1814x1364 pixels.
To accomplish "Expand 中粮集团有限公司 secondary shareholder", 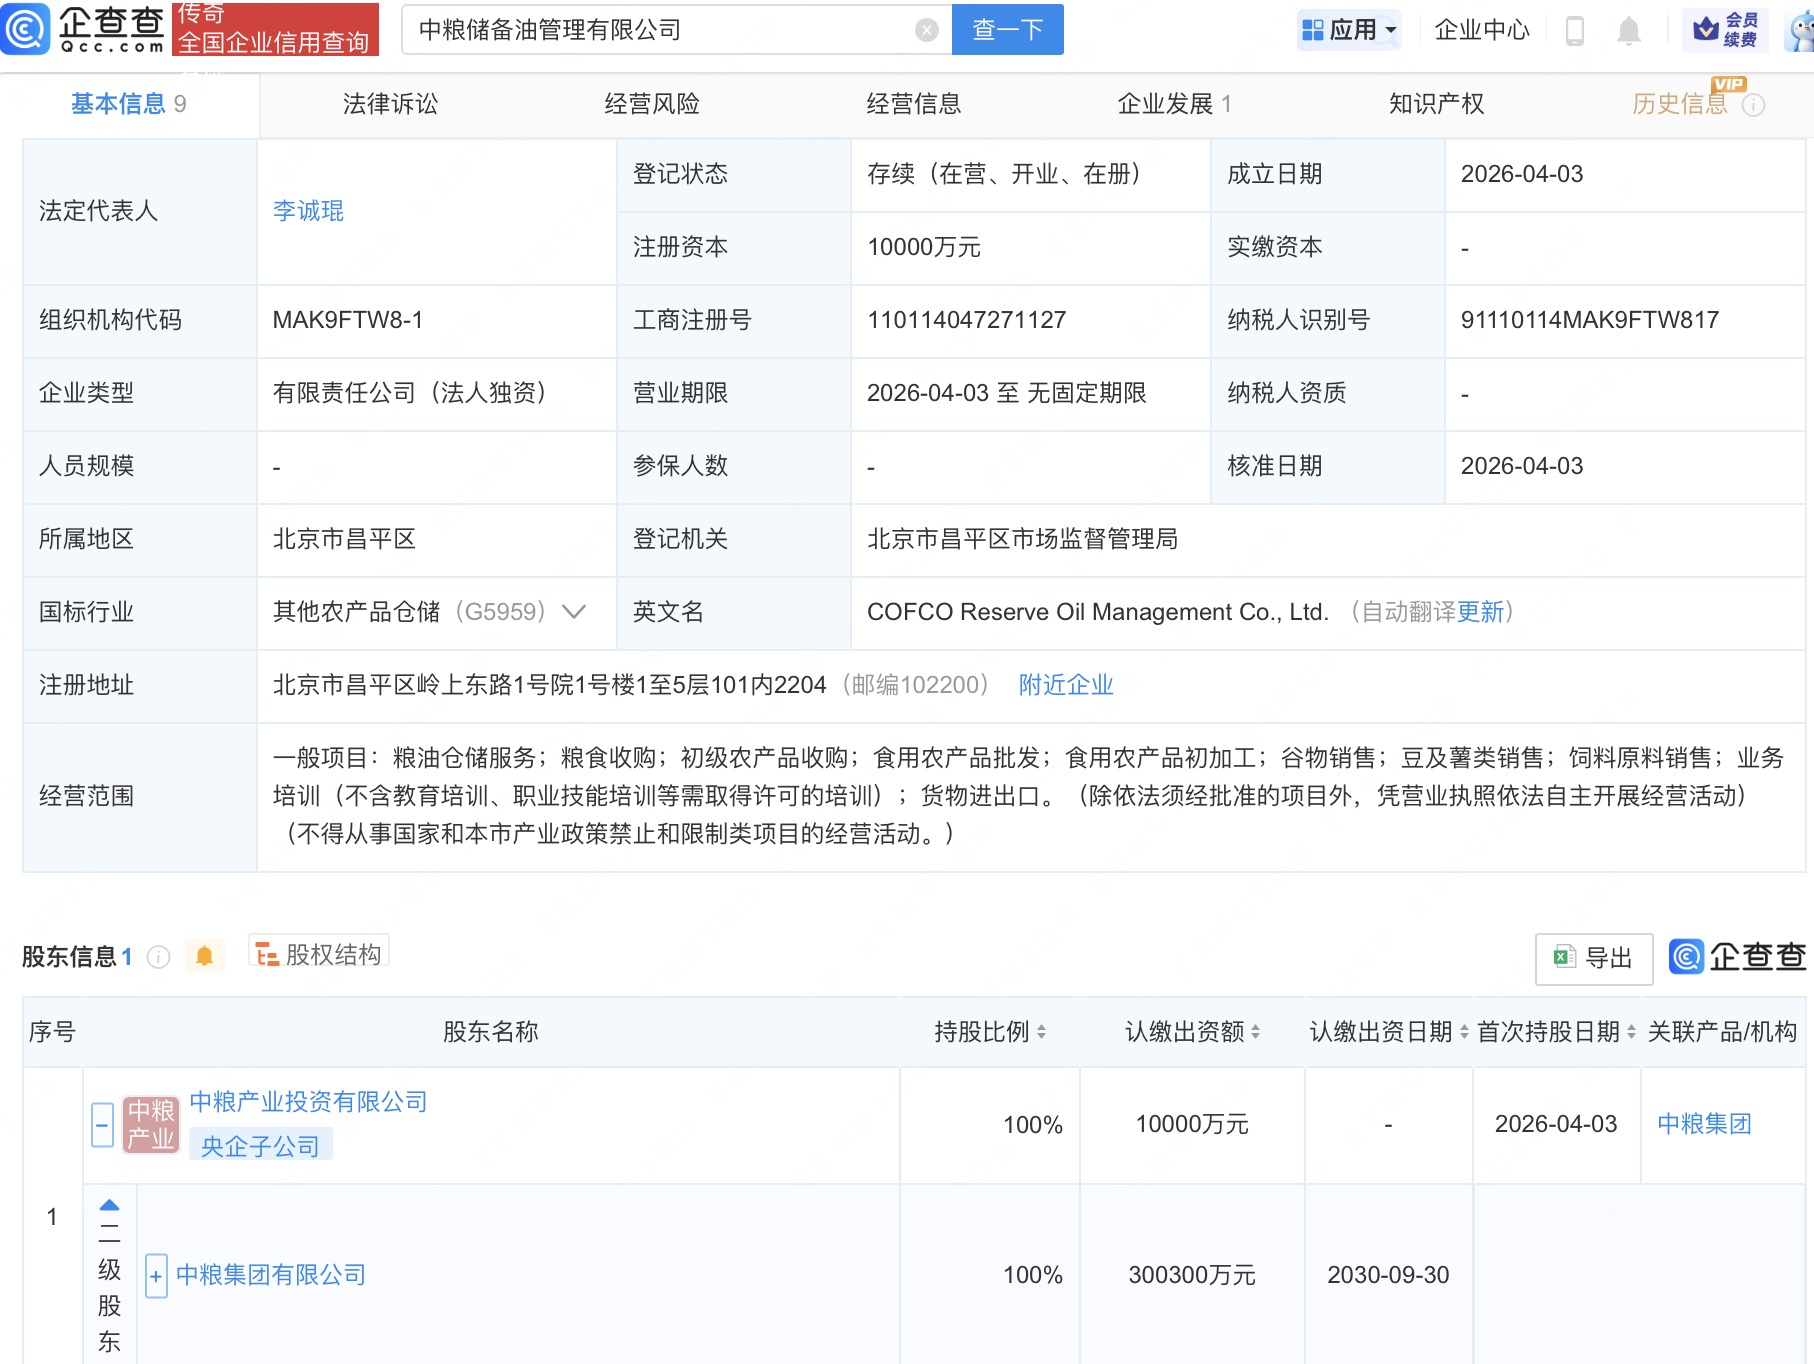I will [x=156, y=1276].
